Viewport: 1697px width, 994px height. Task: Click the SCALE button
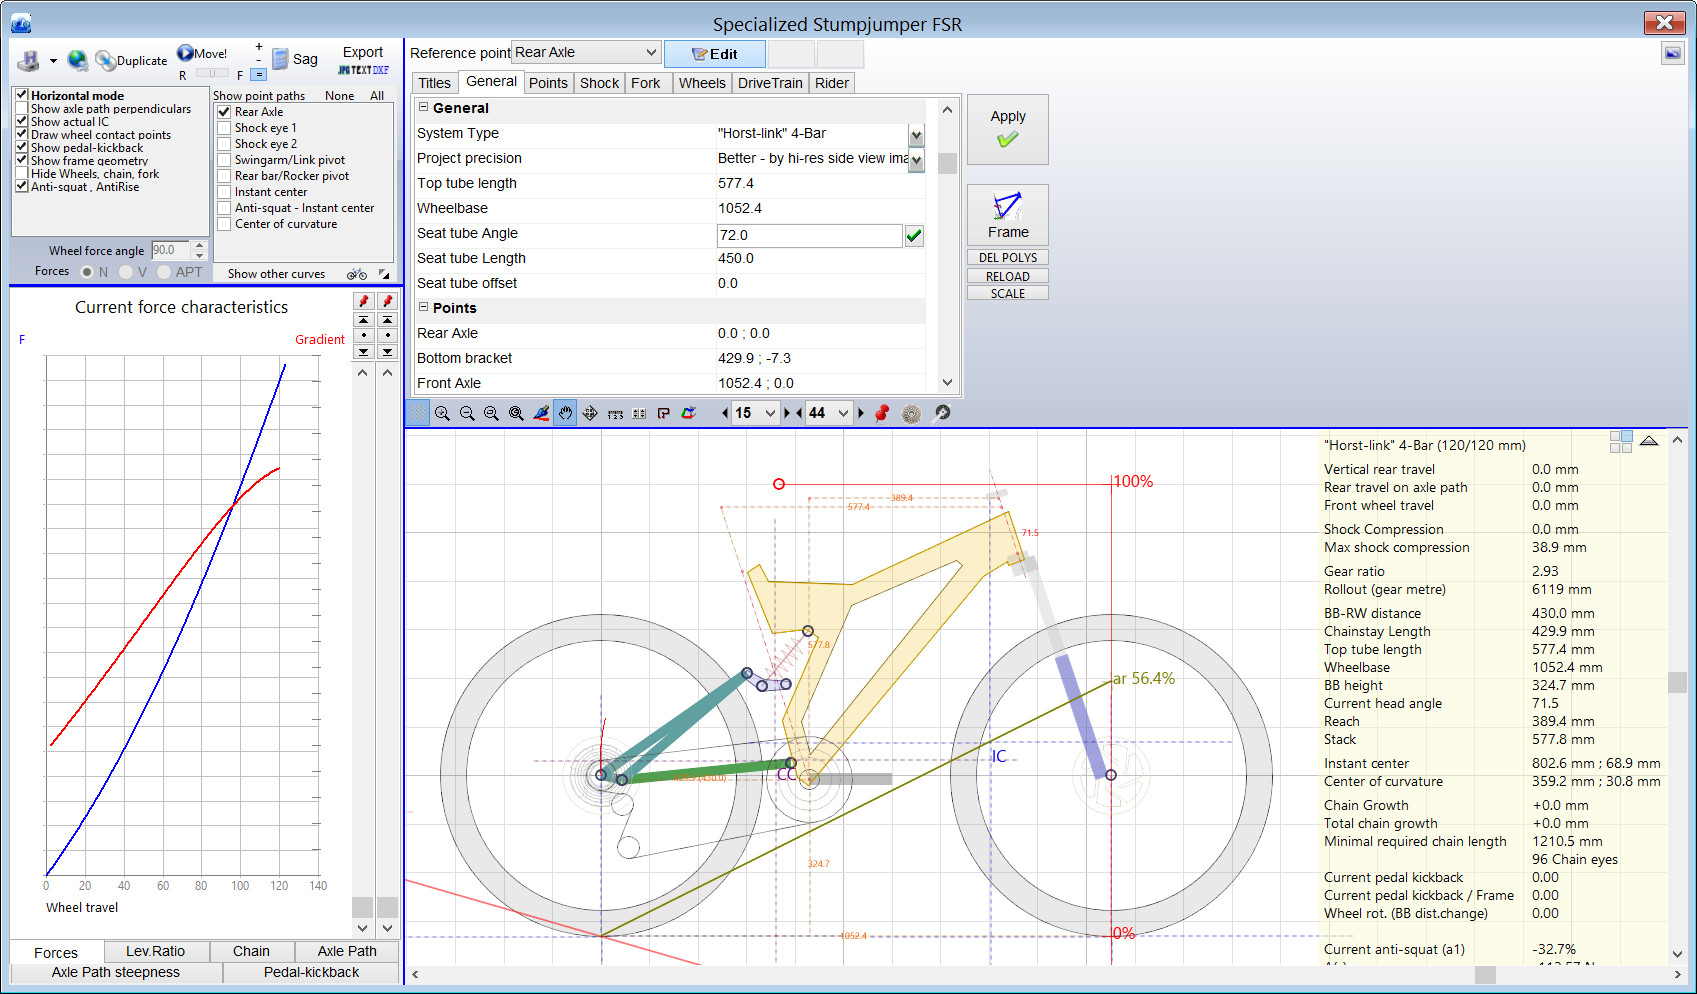click(x=1008, y=294)
